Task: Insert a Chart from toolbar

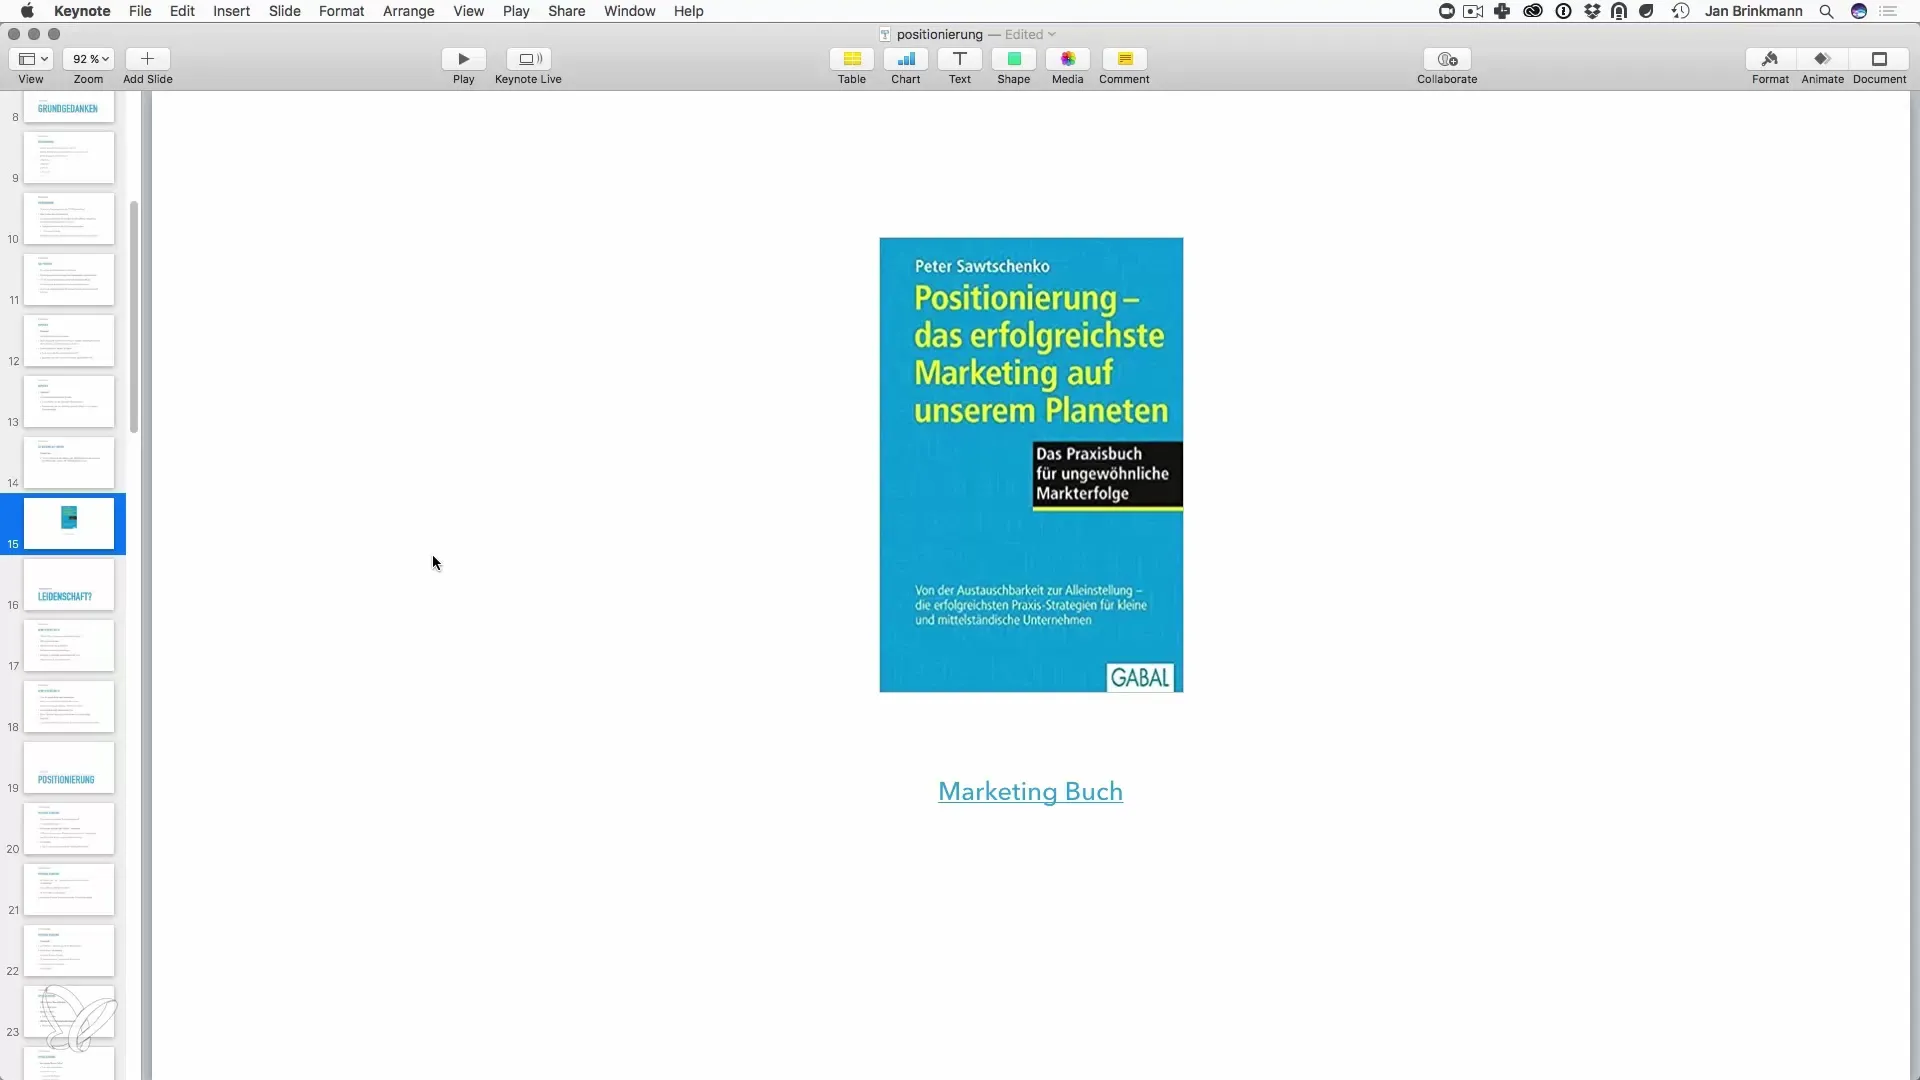Action: [906, 59]
